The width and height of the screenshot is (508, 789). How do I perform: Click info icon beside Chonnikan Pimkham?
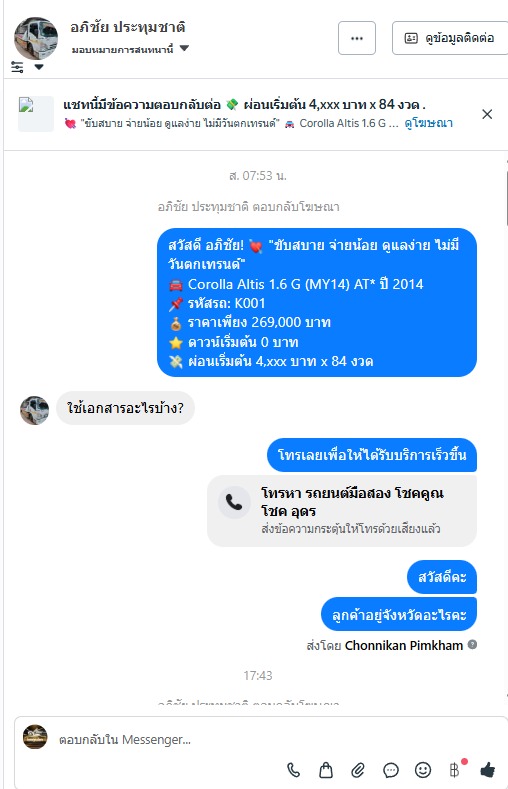[472, 644]
